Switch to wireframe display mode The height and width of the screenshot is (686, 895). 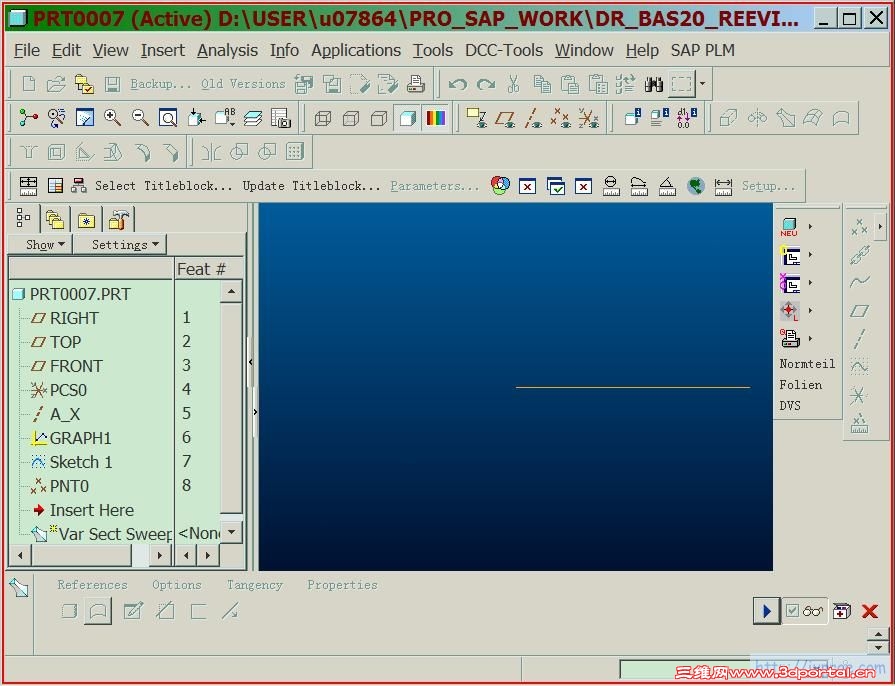pos(323,118)
